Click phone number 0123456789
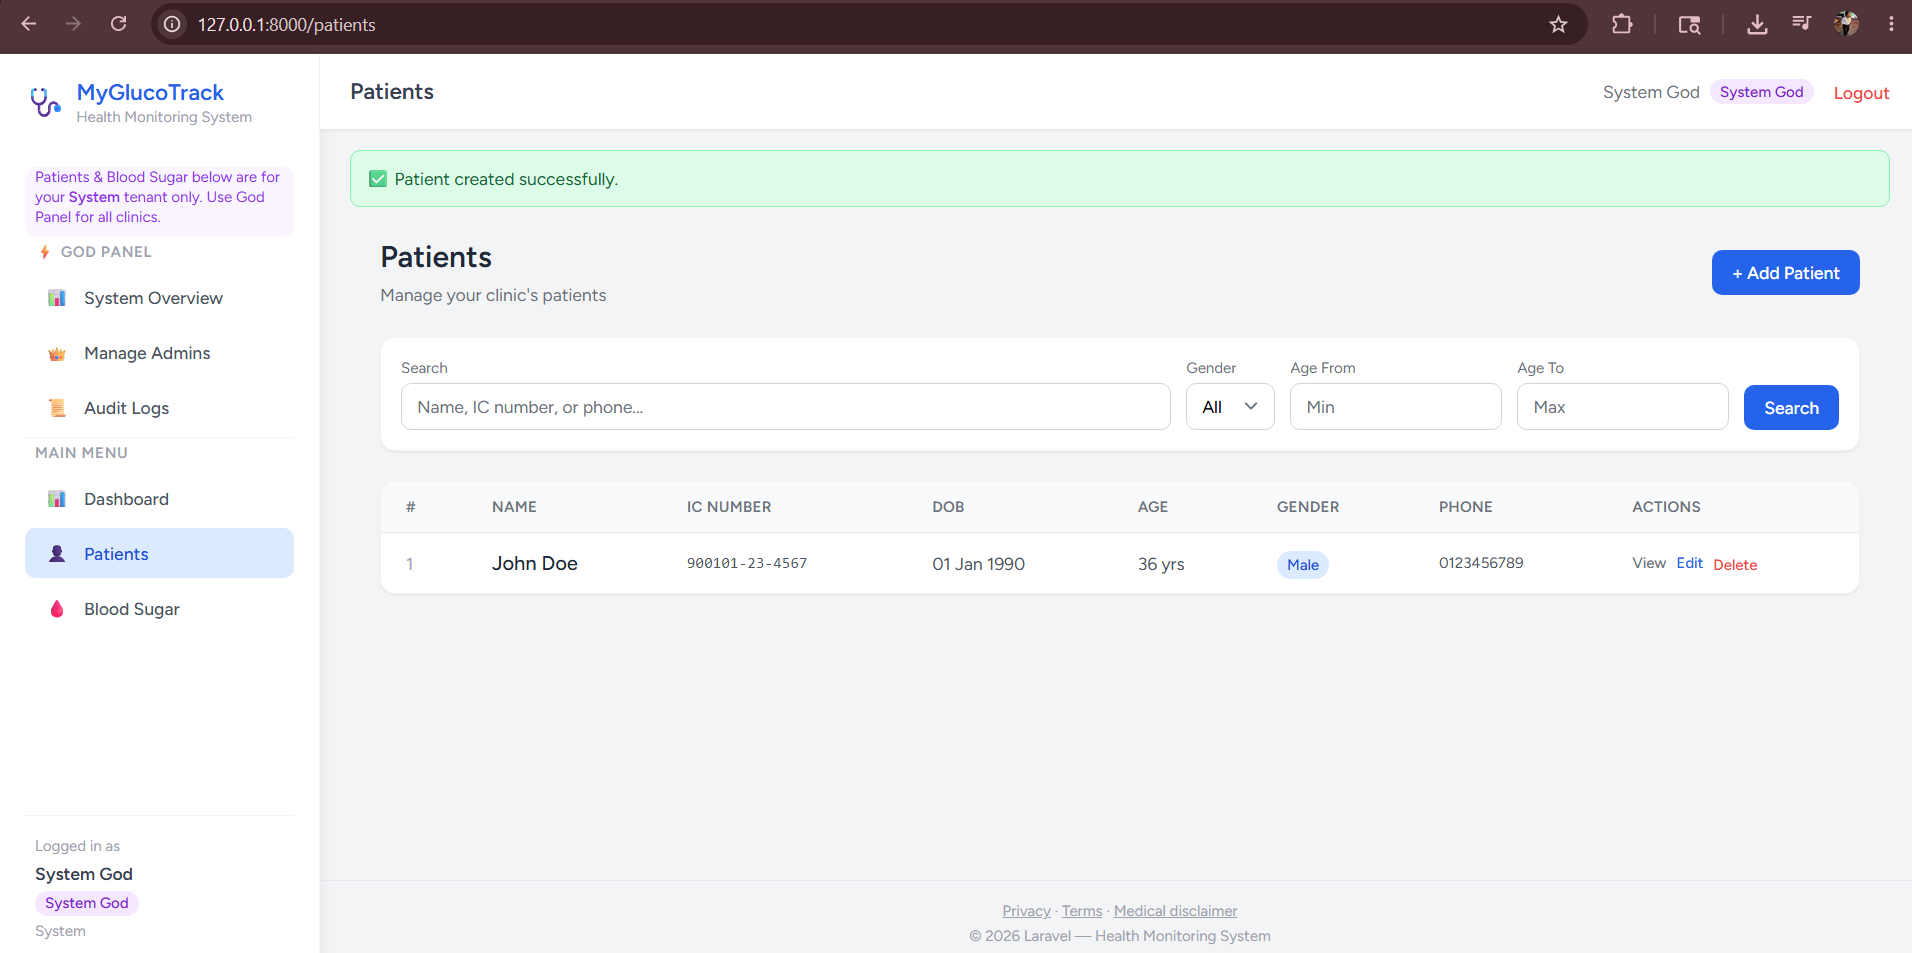This screenshot has height=953, width=1912. [x=1481, y=563]
